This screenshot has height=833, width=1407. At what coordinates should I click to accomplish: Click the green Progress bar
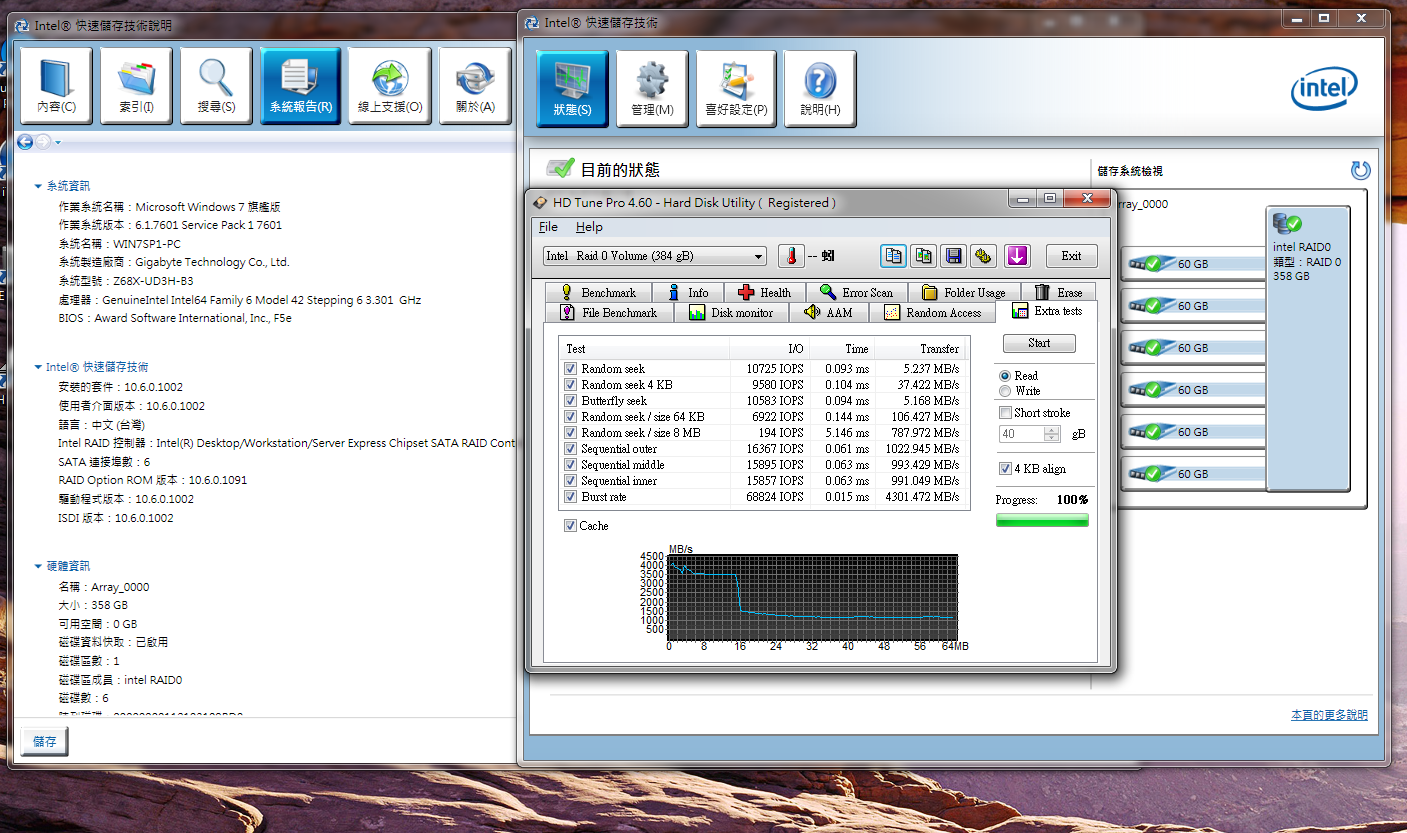click(x=1042, y=520)
